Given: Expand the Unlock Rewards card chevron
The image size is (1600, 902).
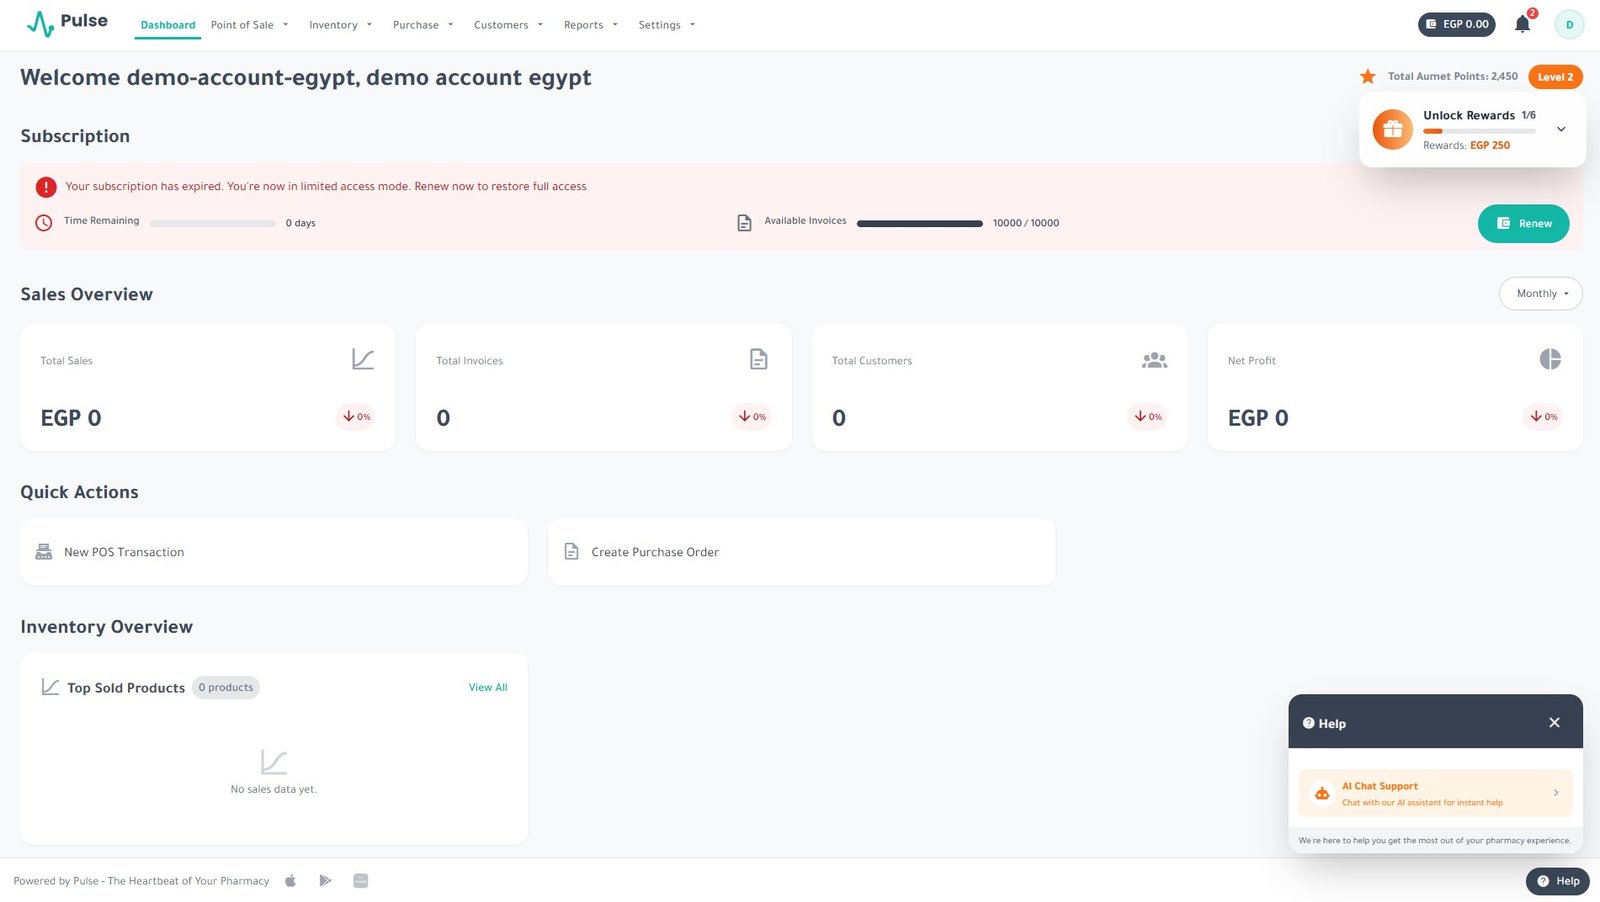Looking at the screenshot, I should pyautogui.click(x=1560, y=130).
